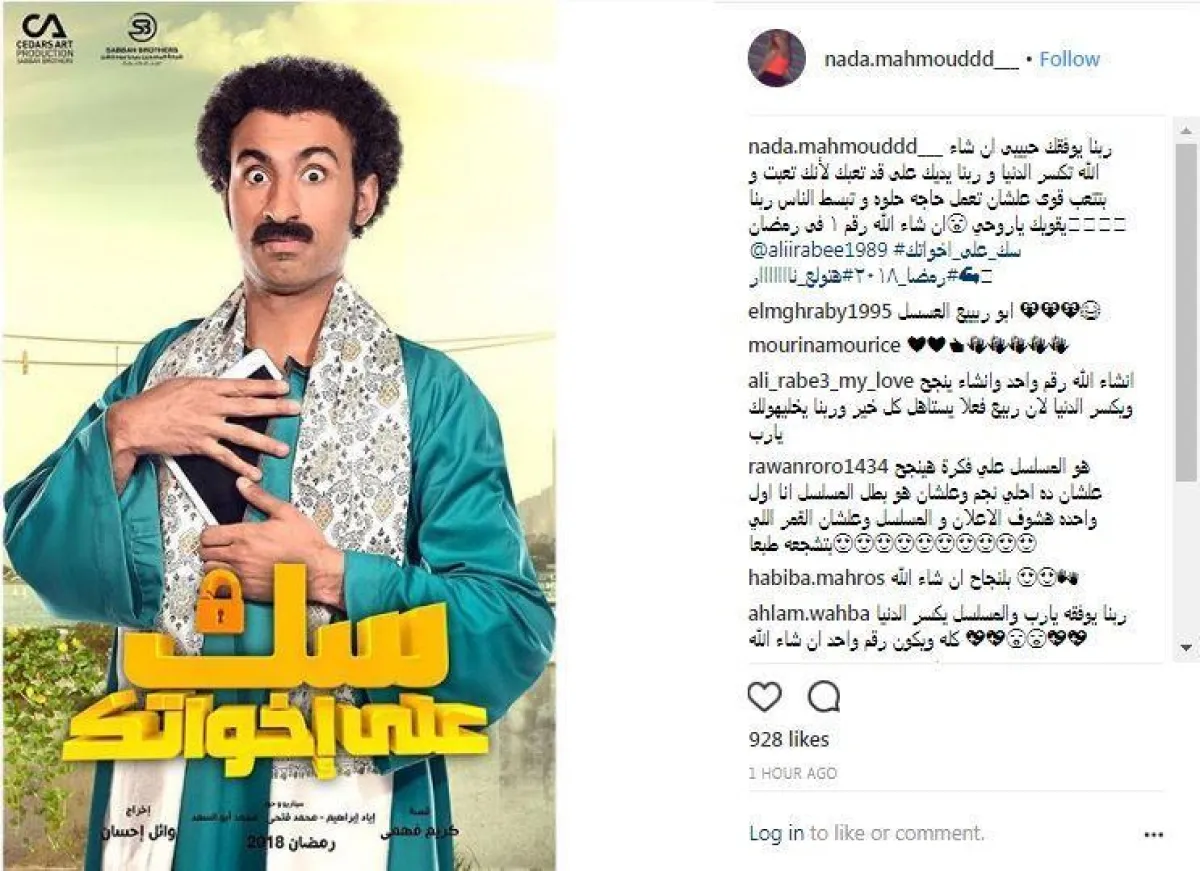Open mourinamourice commenter profile
The width and height of the screenshot is (1200, 871).
824,345
